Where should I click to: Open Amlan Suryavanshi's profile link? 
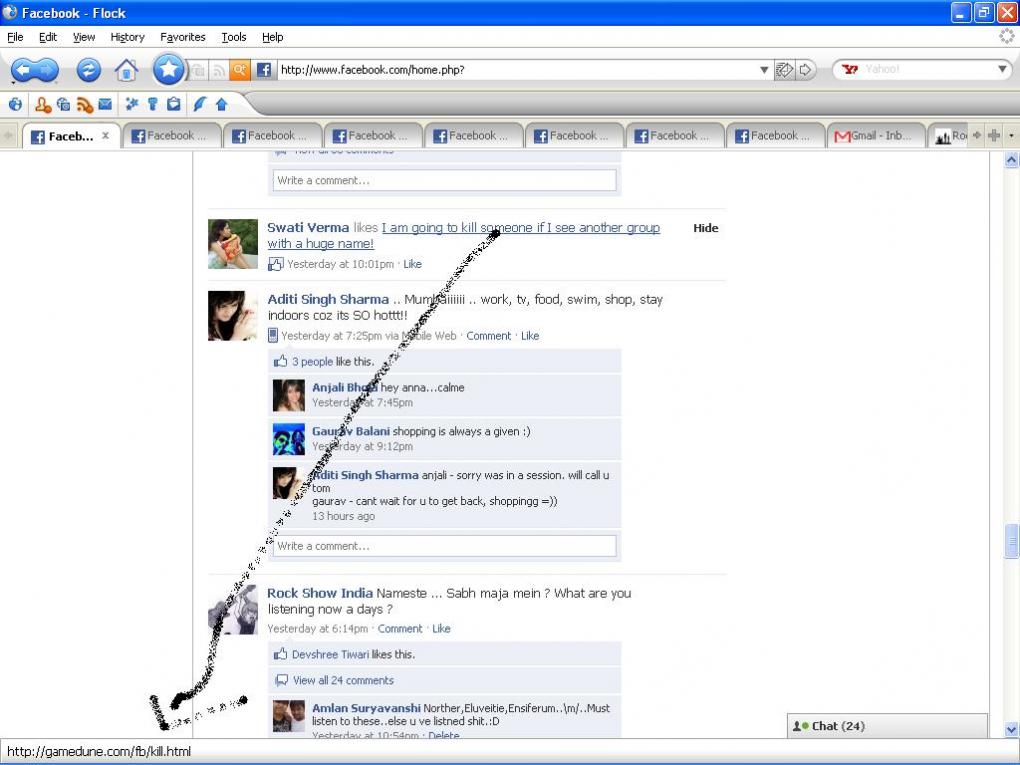[x=366, y=708]
